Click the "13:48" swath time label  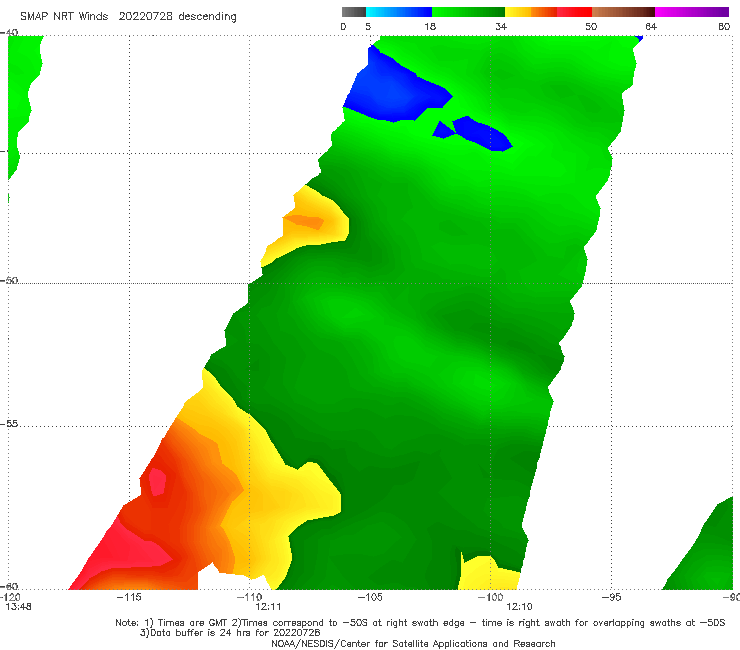point(18,607)
